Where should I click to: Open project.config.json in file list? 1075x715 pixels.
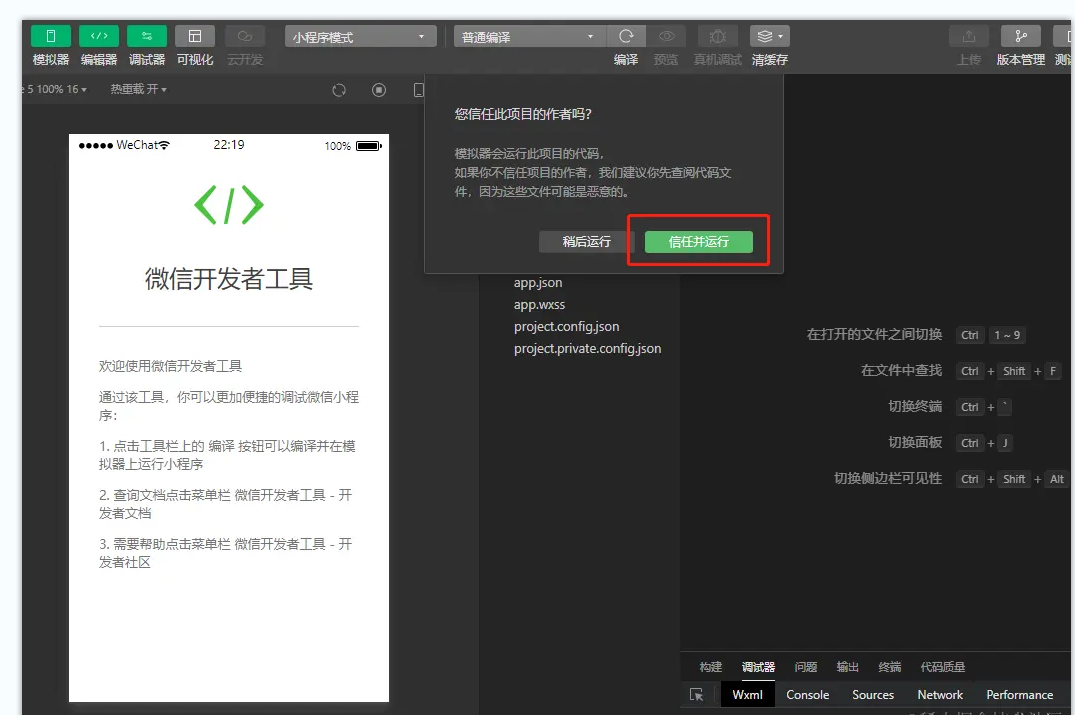point(566,327)
